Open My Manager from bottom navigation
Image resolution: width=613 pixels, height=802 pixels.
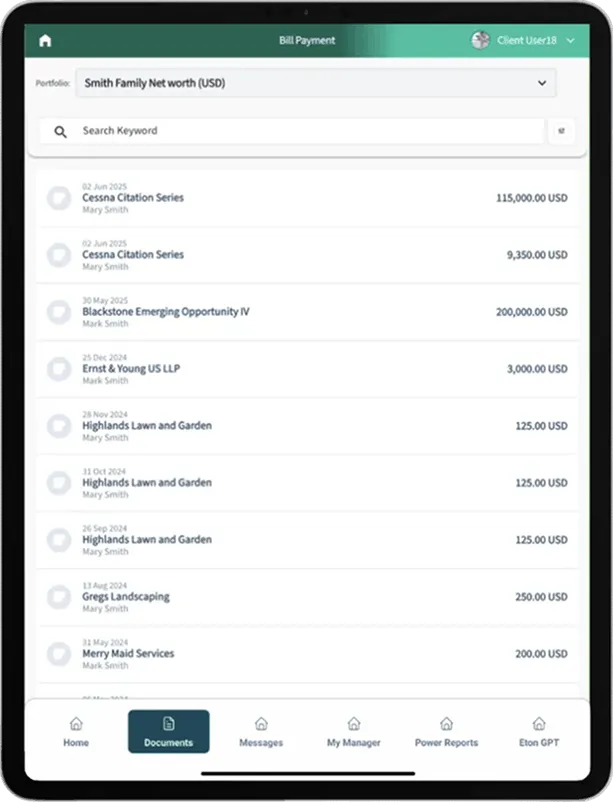353,731
